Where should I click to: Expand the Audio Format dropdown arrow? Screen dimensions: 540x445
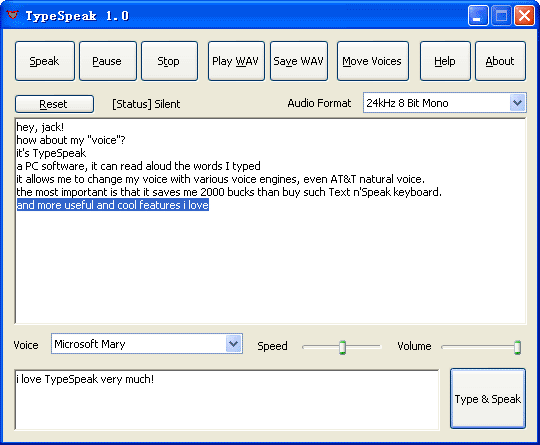517,103
